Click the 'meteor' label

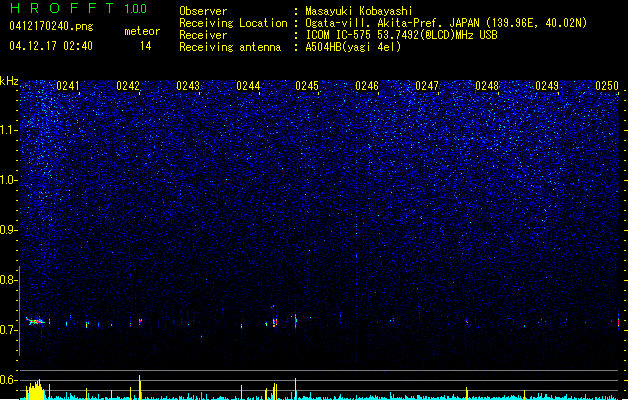click(142, 31)
